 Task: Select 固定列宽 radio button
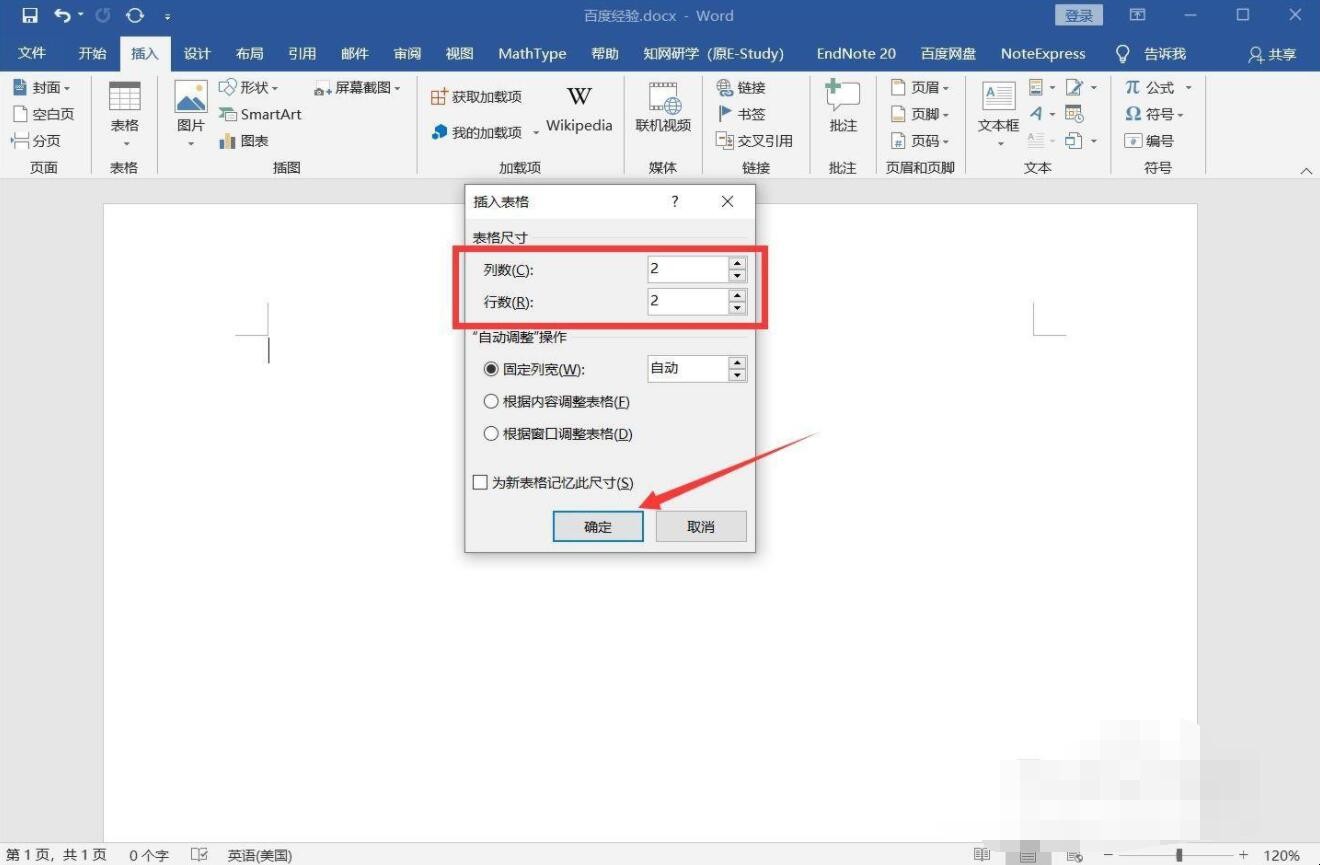point(490,369)
